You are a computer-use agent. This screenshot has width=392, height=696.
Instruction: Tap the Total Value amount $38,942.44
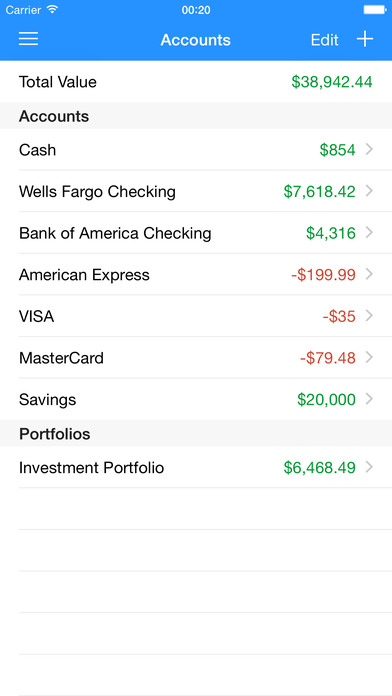[332, 82]
